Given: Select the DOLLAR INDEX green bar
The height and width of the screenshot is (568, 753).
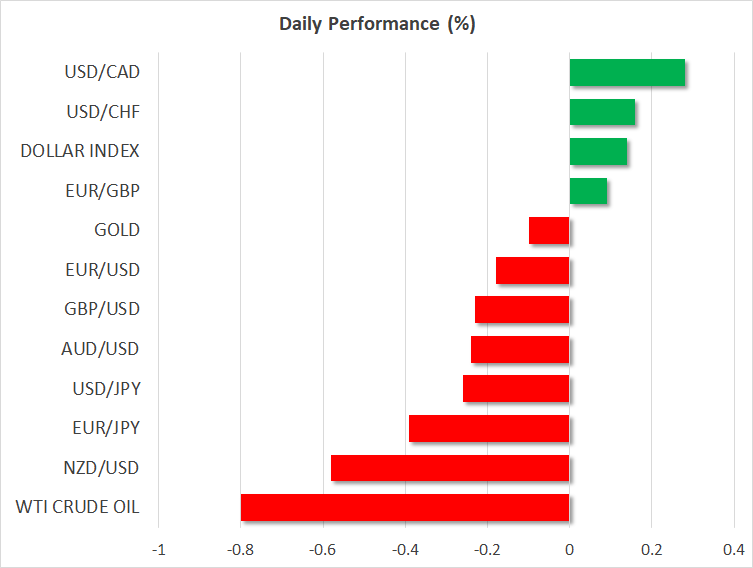Looking at the screenshot, I should pos(598,152).
